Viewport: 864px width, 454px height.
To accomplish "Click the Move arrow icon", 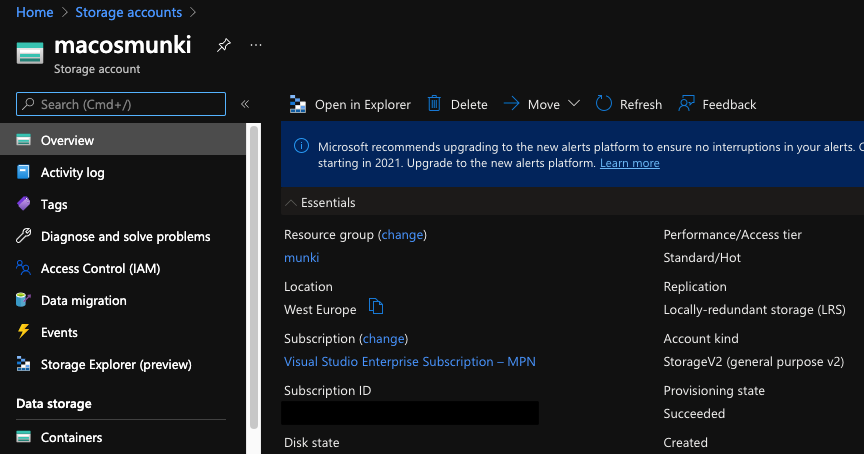I will [511, 104].
